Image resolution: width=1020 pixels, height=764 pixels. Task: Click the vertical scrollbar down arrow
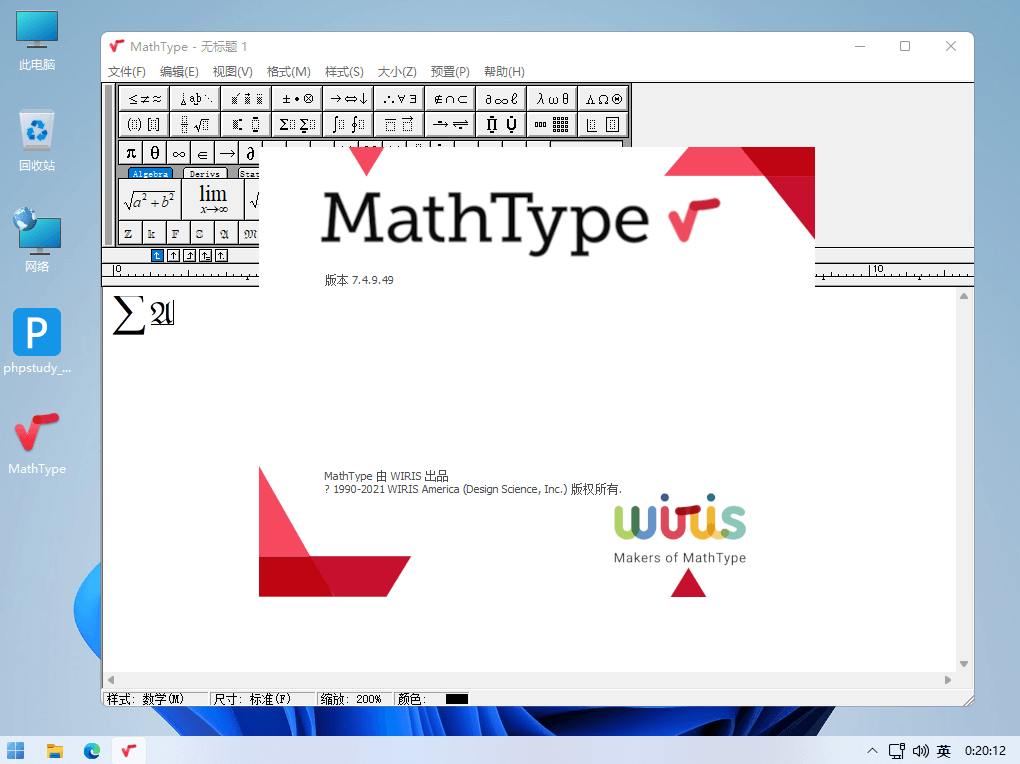click(964, 664)
